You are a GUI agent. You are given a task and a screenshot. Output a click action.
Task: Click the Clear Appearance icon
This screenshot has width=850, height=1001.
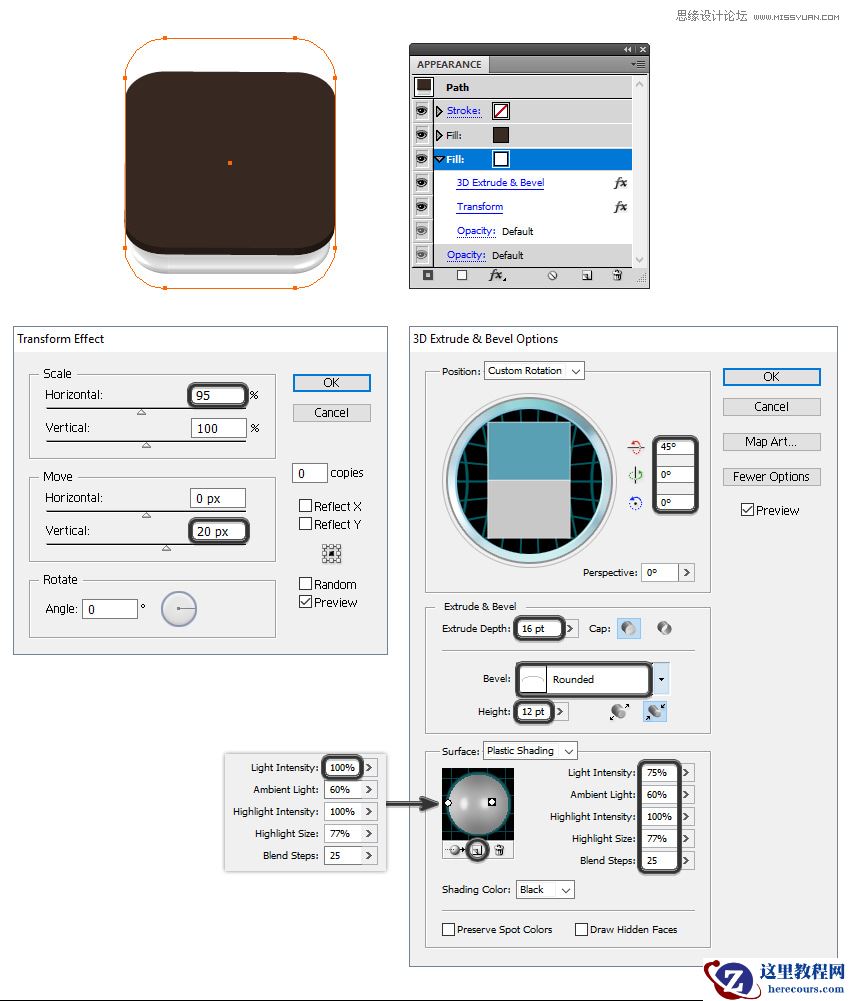[552, 276]
